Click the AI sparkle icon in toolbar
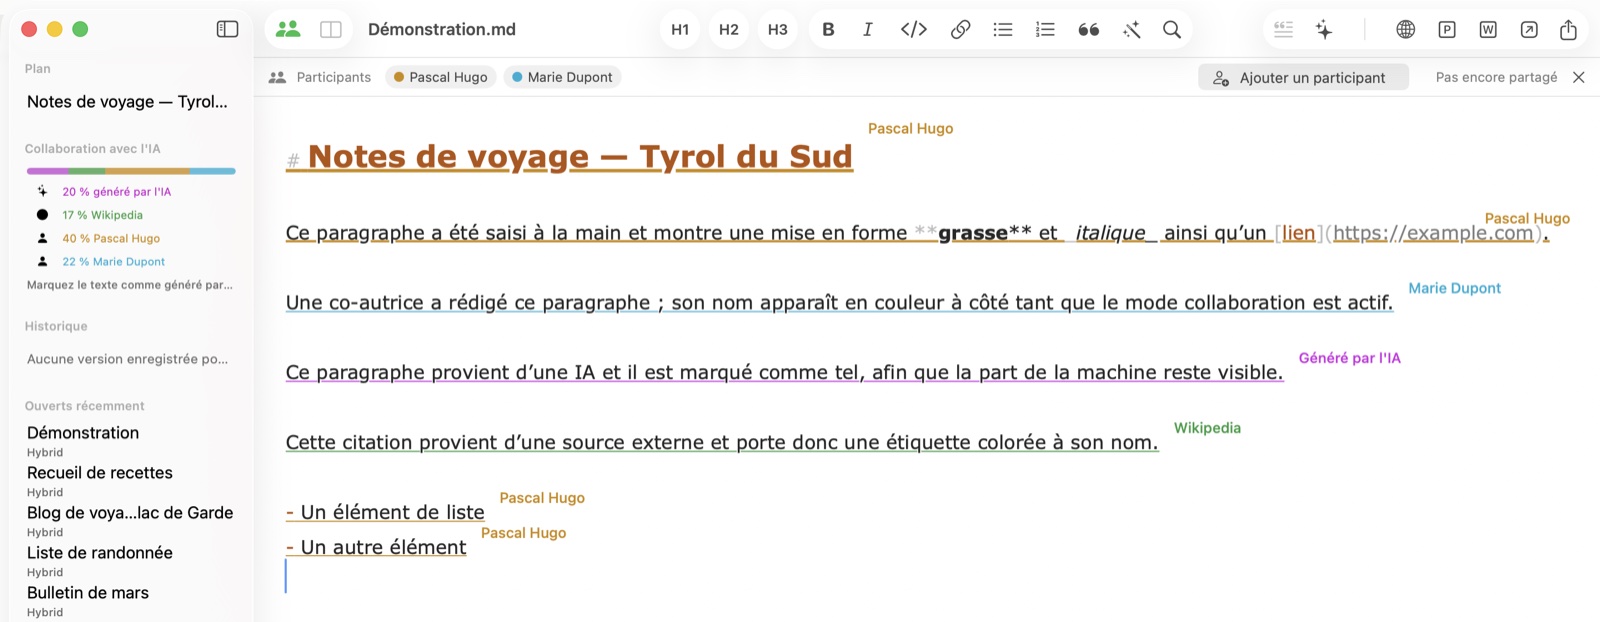 point(1324,29)
